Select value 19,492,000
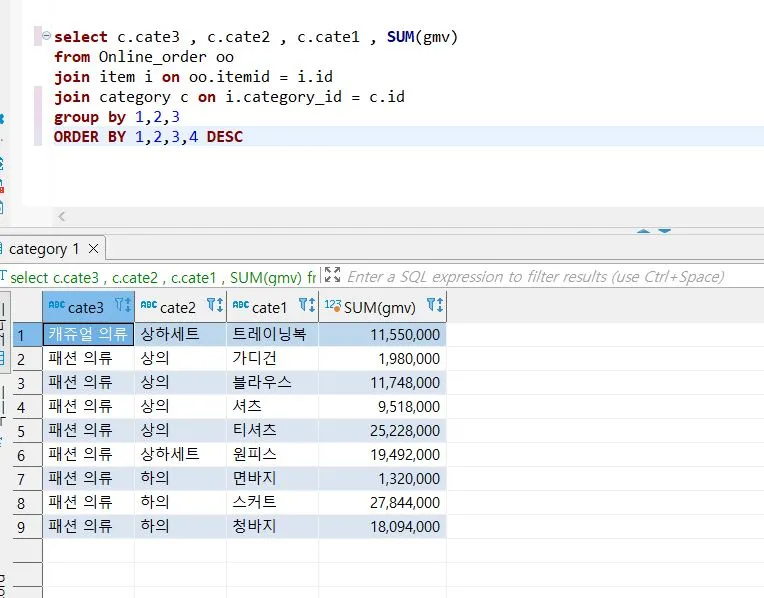Viewport: 764px width, 598px height. (x=382, y=454)
